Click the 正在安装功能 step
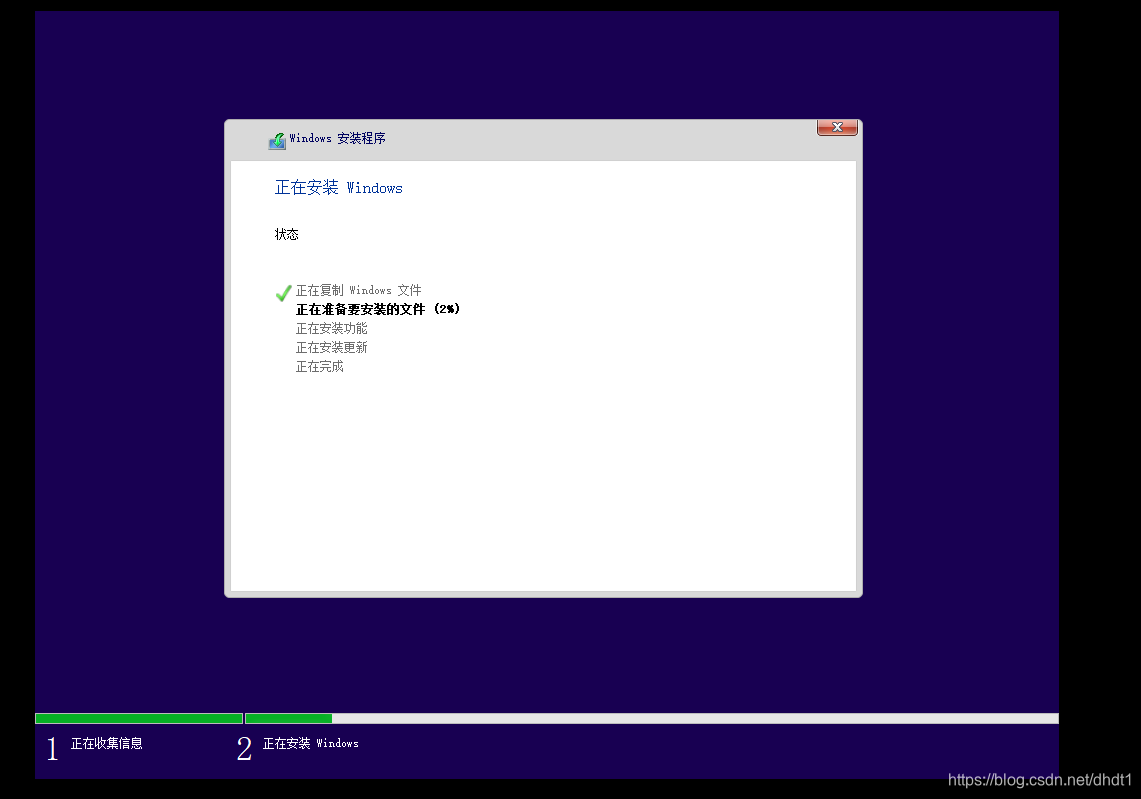Screen dimensions: 1141x799 point(331,328)
